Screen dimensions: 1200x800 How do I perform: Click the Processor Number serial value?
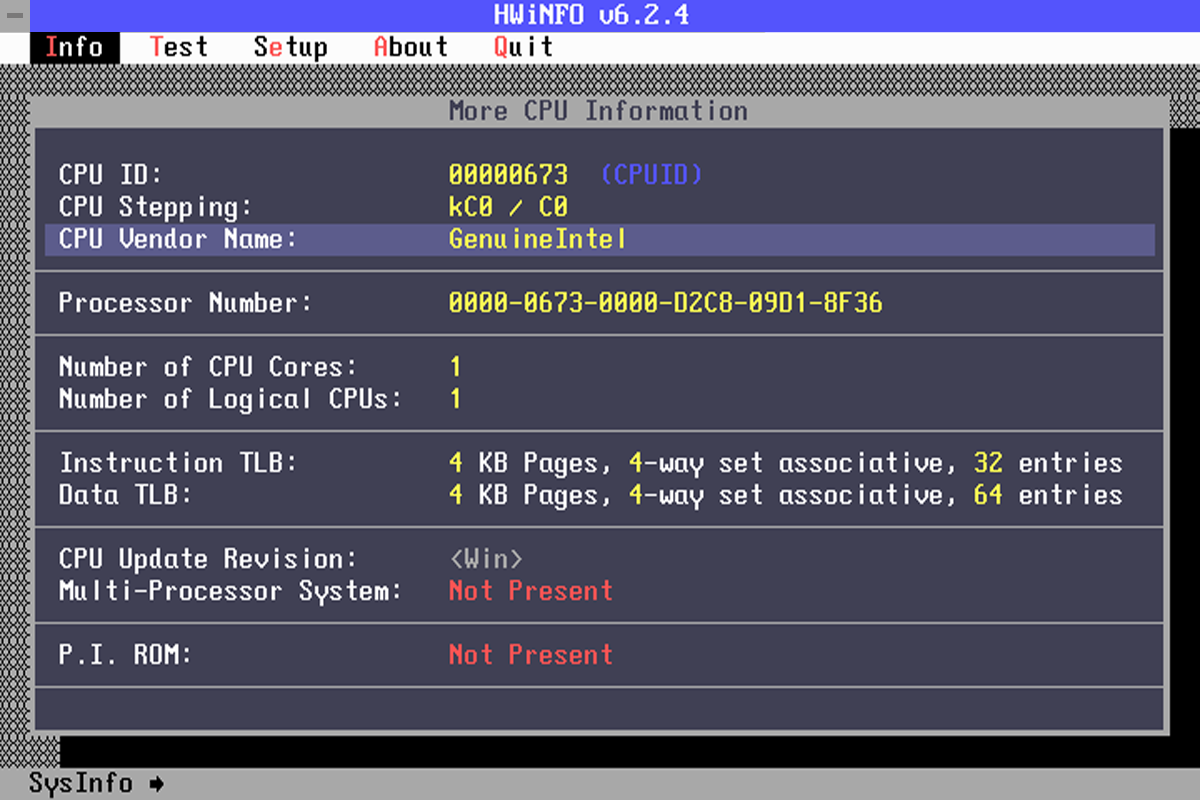(665, 303)
